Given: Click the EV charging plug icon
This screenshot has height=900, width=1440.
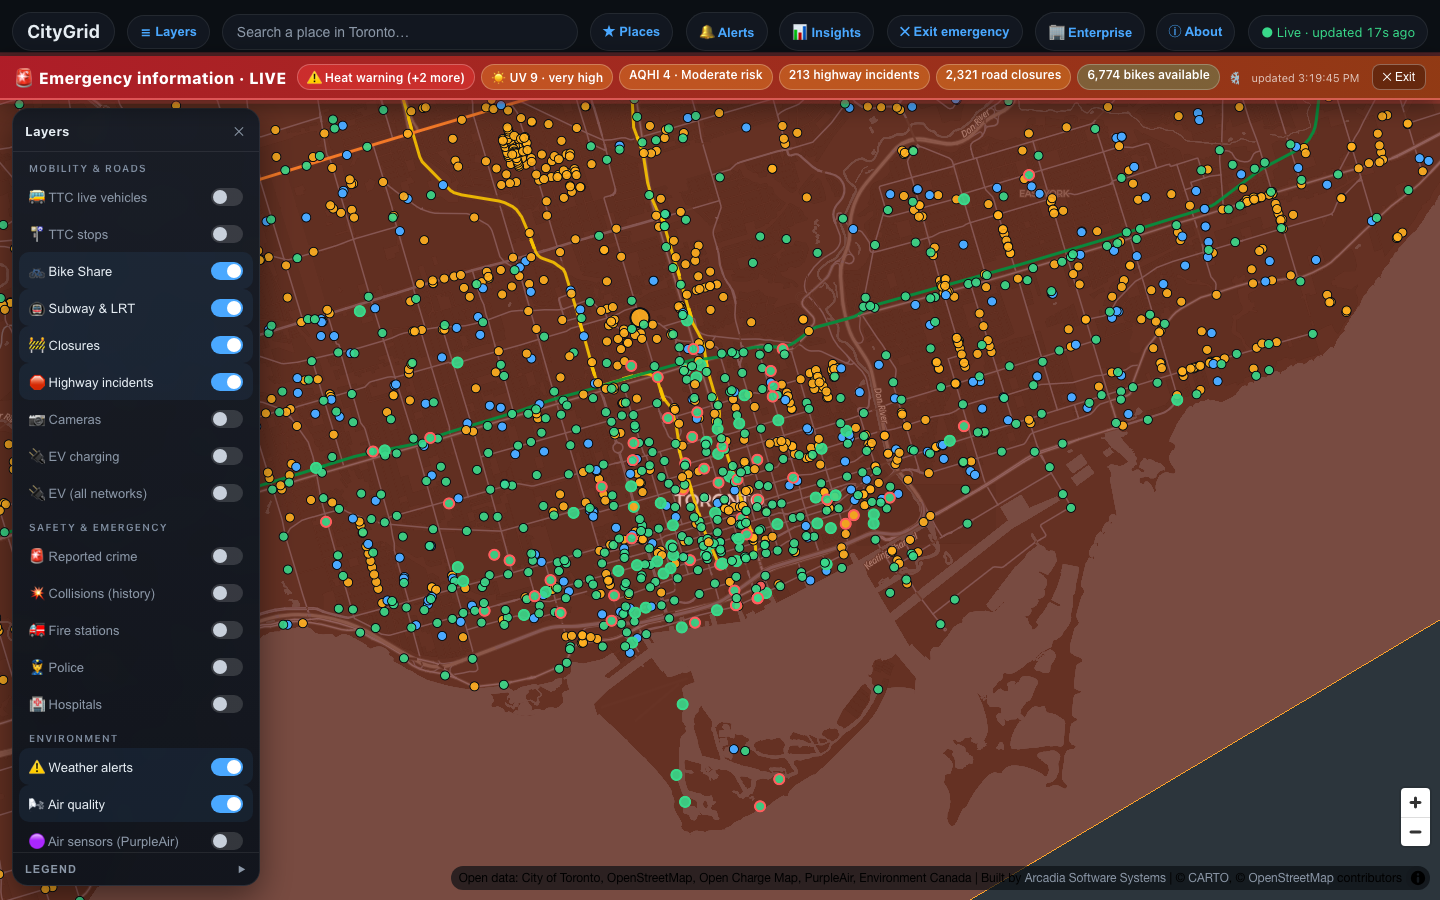Looking at the screenshot, I should click(37, 456).
